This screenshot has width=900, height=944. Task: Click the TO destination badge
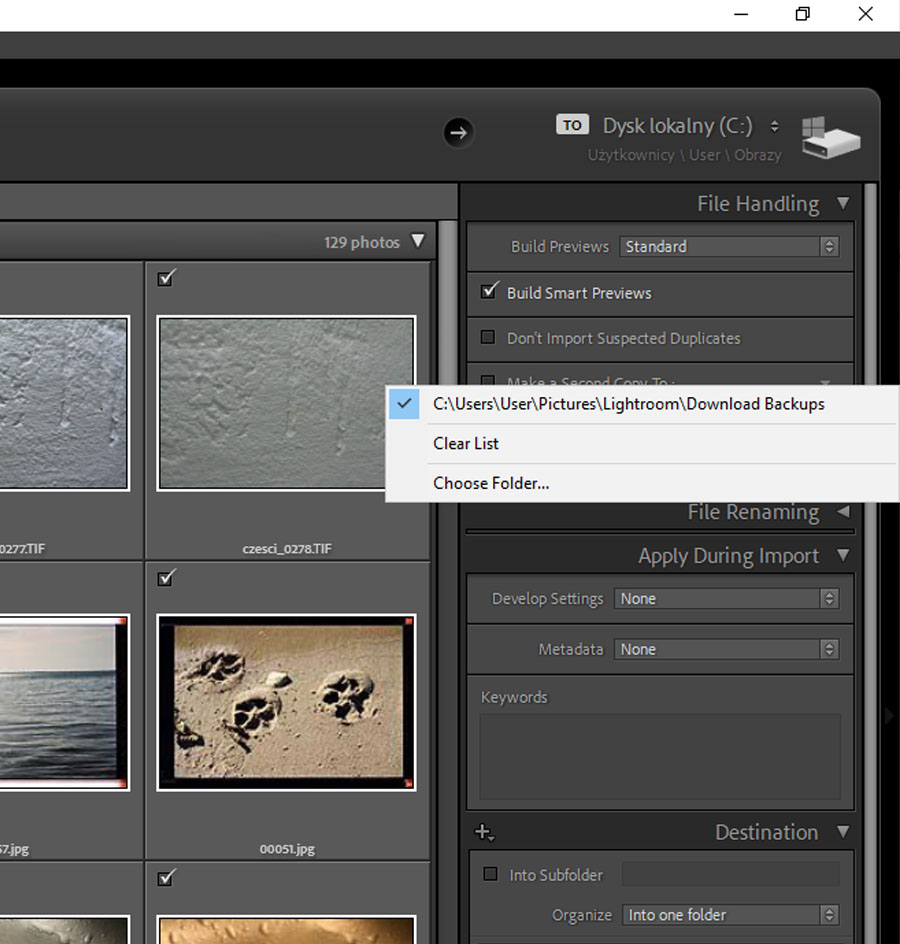(572, 125)
